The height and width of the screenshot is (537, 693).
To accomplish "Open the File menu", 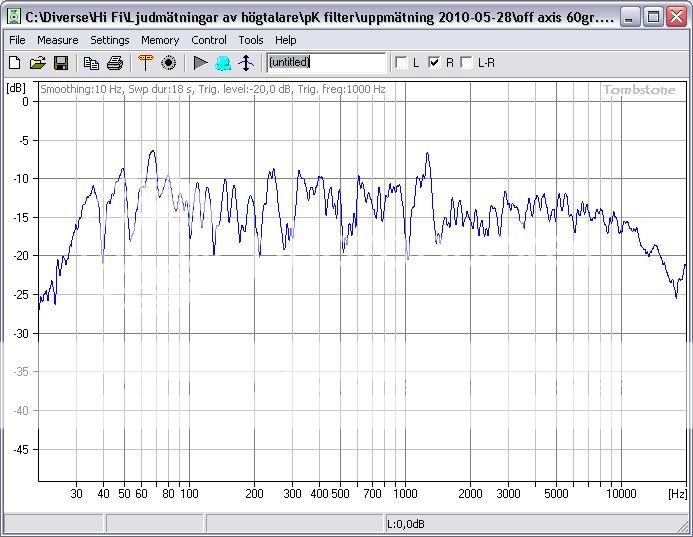I will 17,40.
